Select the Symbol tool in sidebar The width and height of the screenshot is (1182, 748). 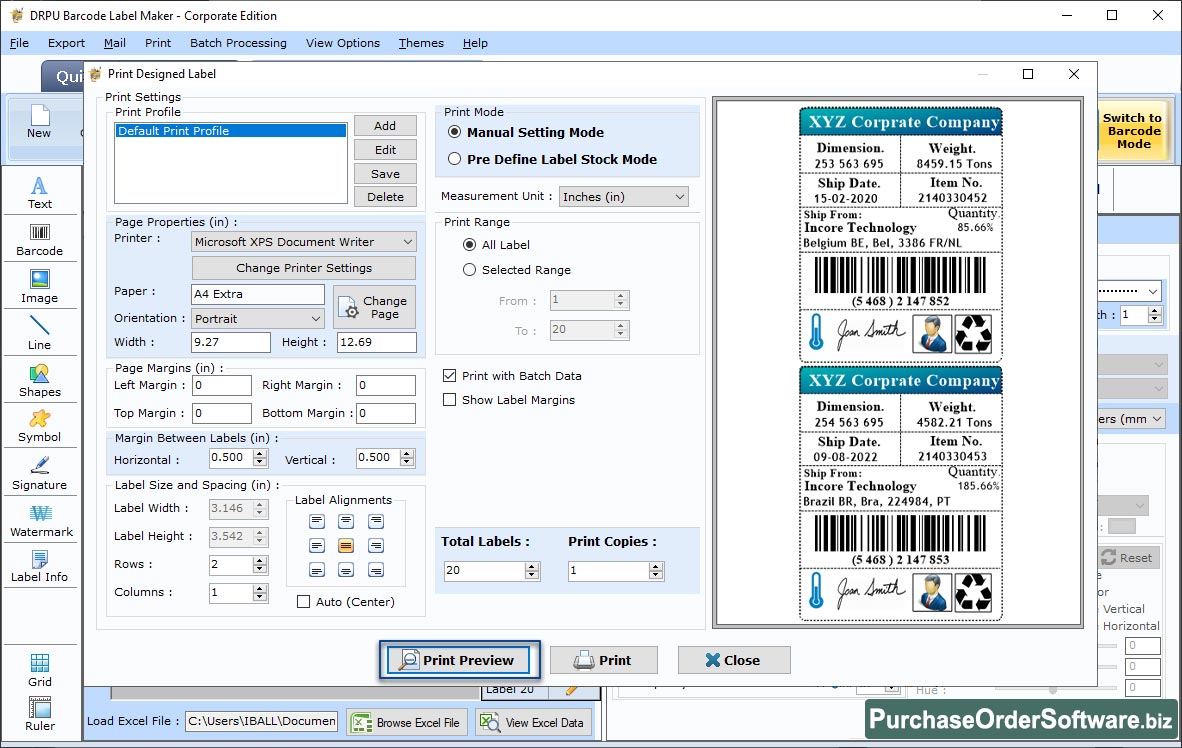[40, 426]
